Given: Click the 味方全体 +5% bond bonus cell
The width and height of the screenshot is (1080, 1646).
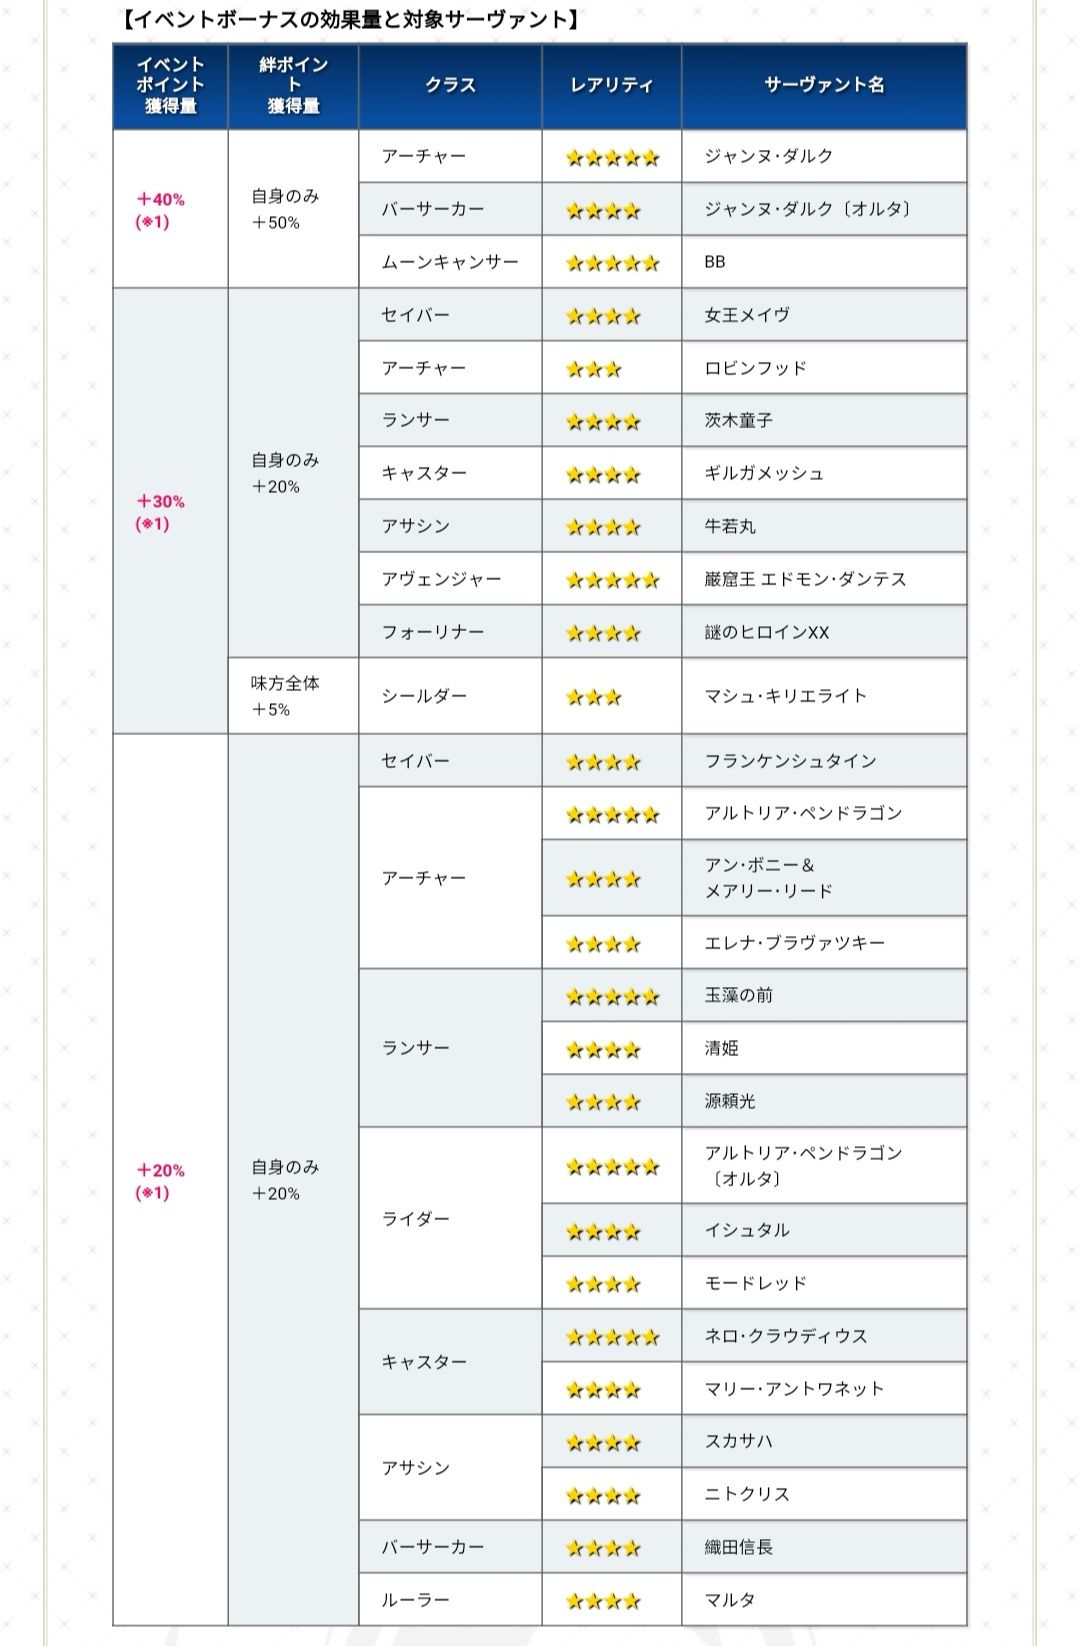Looking at the screenshot, I should 293,696.
